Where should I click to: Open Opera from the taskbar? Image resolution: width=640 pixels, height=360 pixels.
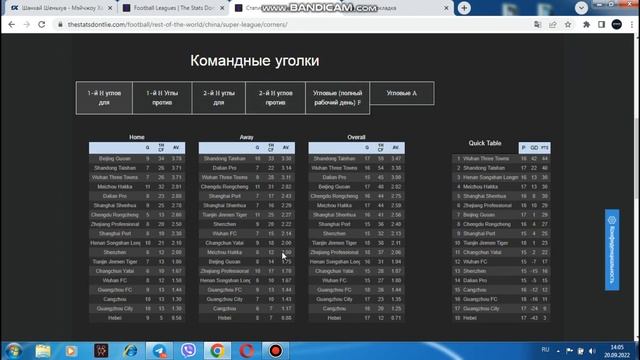pos(247,351)
